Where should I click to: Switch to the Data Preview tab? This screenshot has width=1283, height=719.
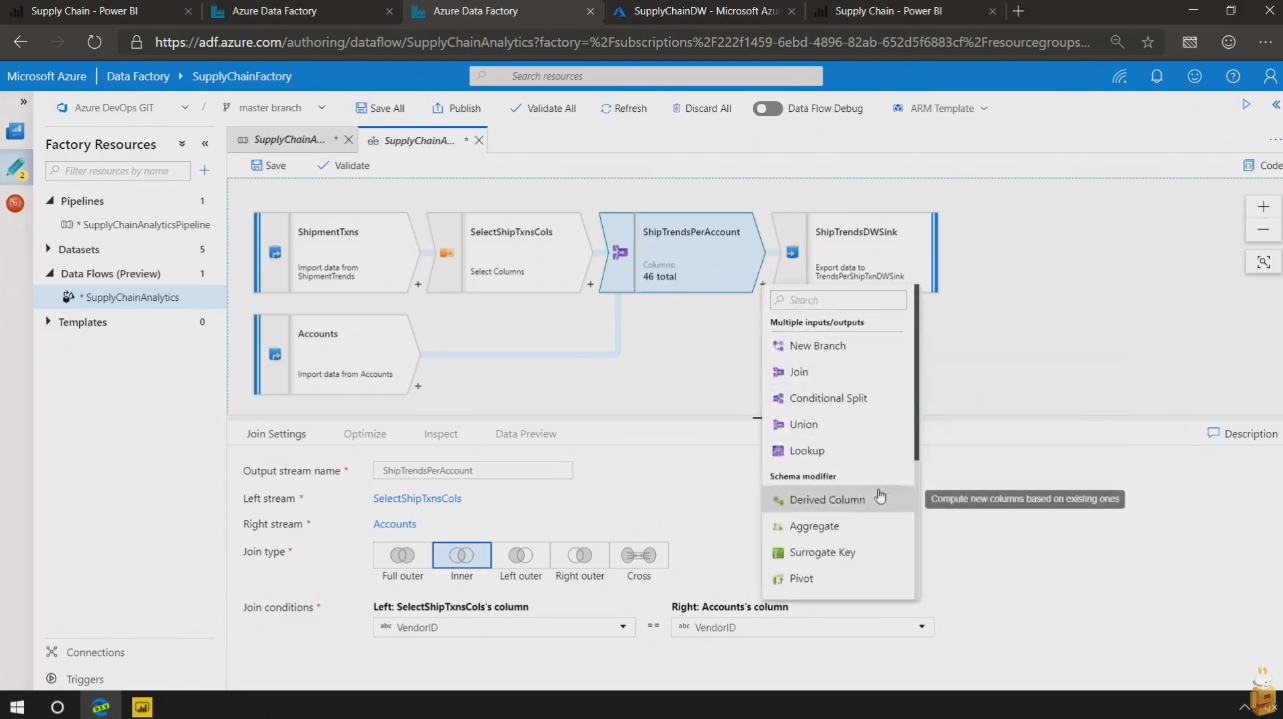tap(525, 434)
